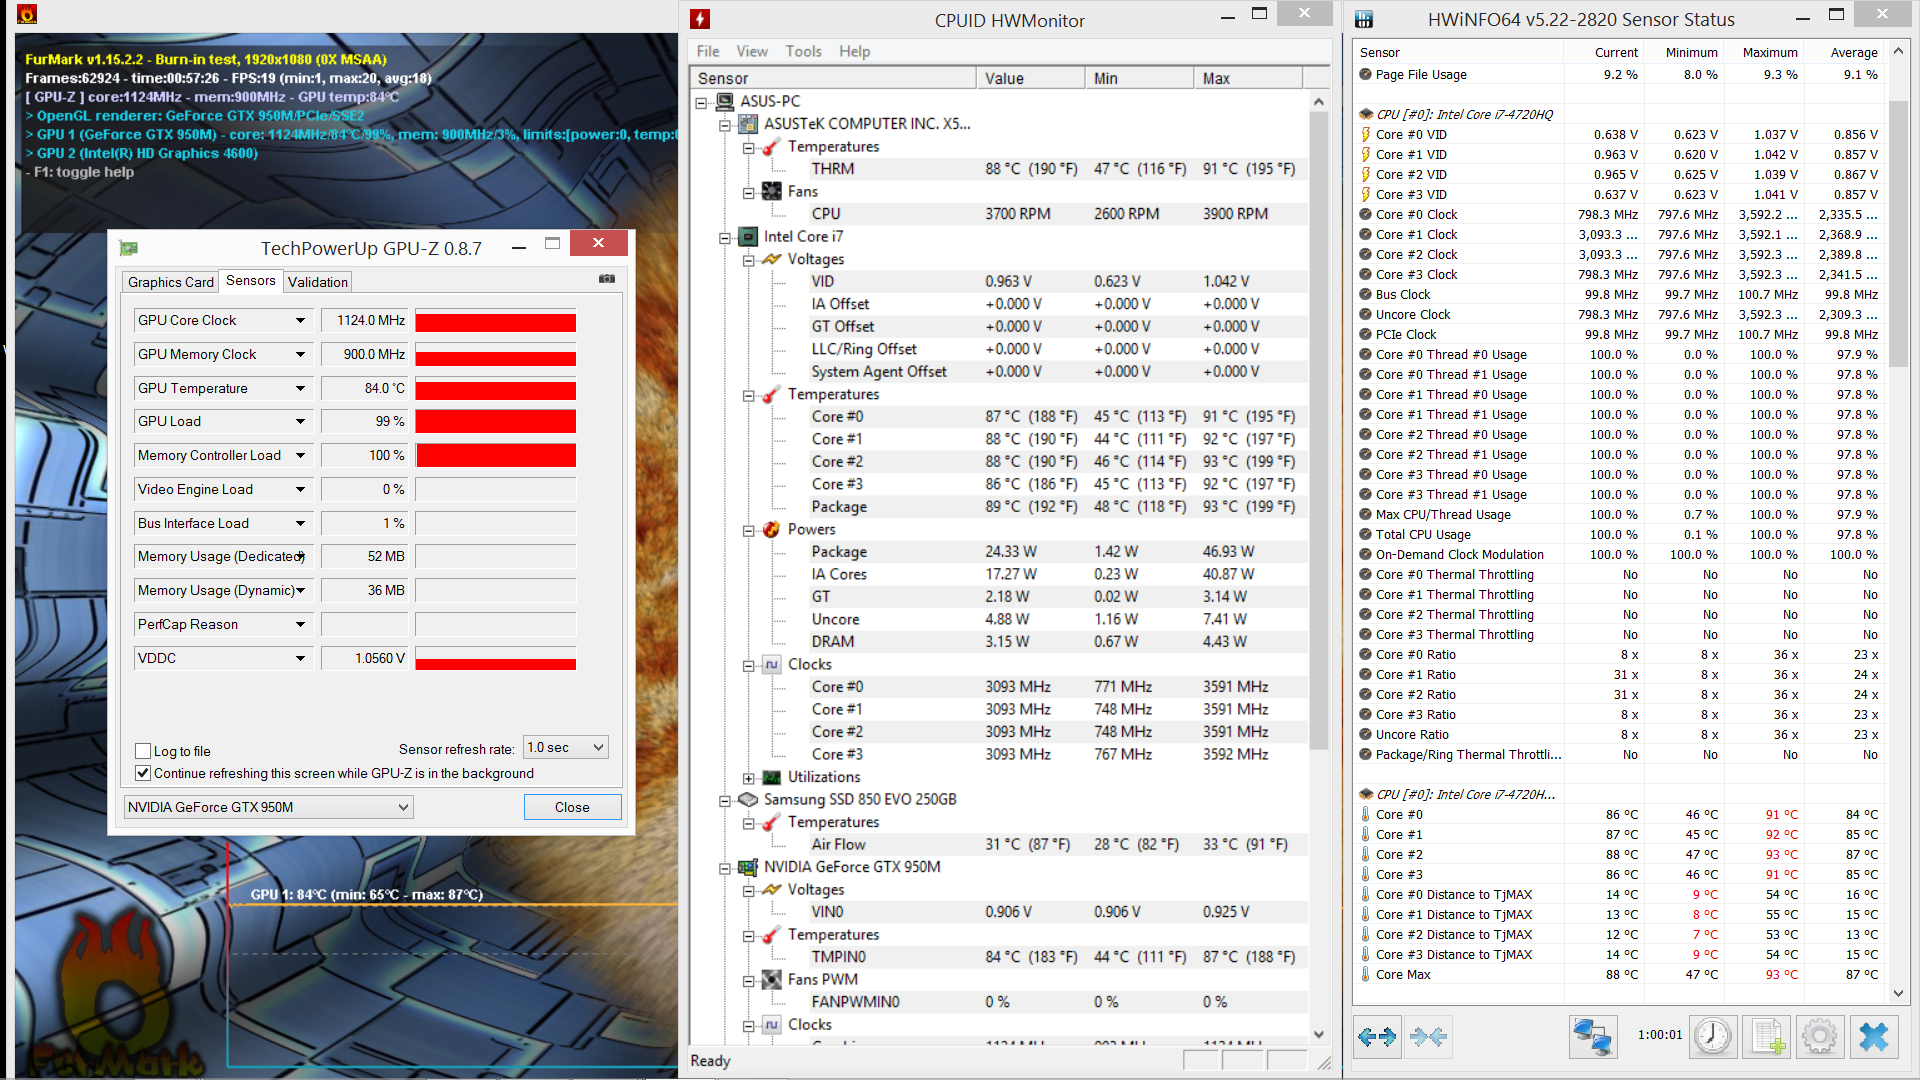1920x1080 pixels.
Task: Collapse the ASUS-PC root tree node
Action: tap(701, 102)
